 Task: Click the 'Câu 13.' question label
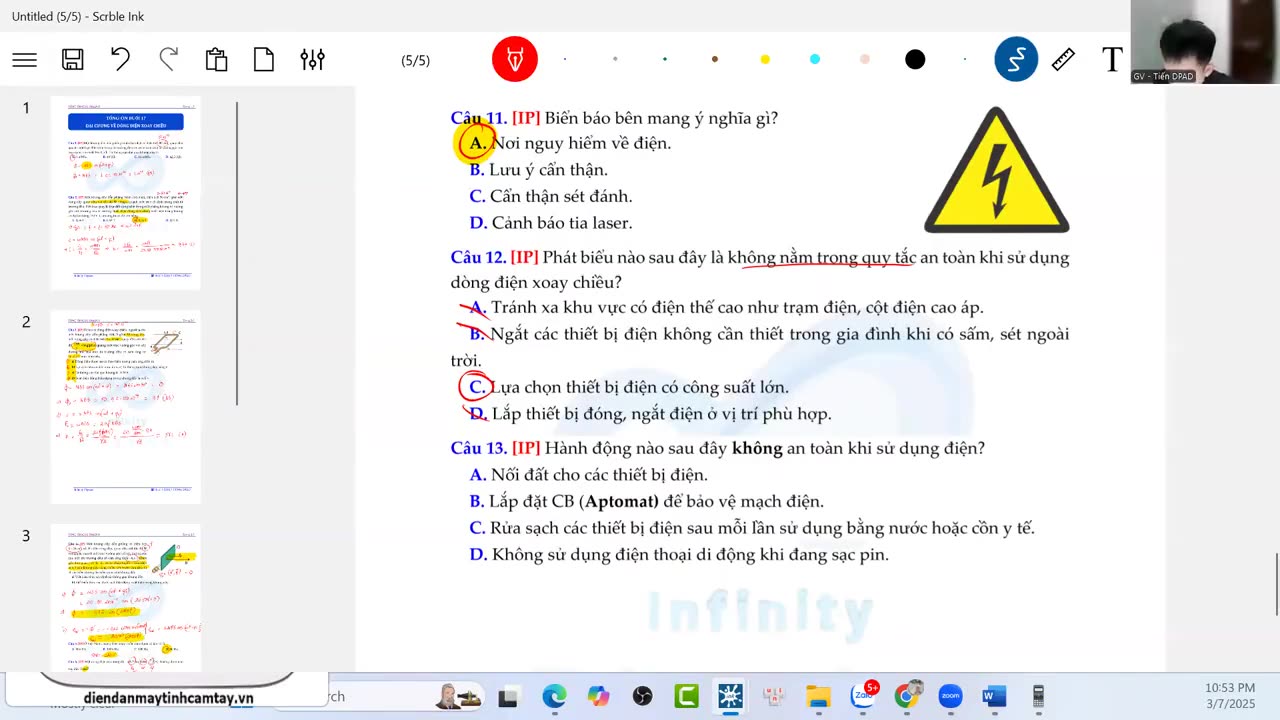479,448
